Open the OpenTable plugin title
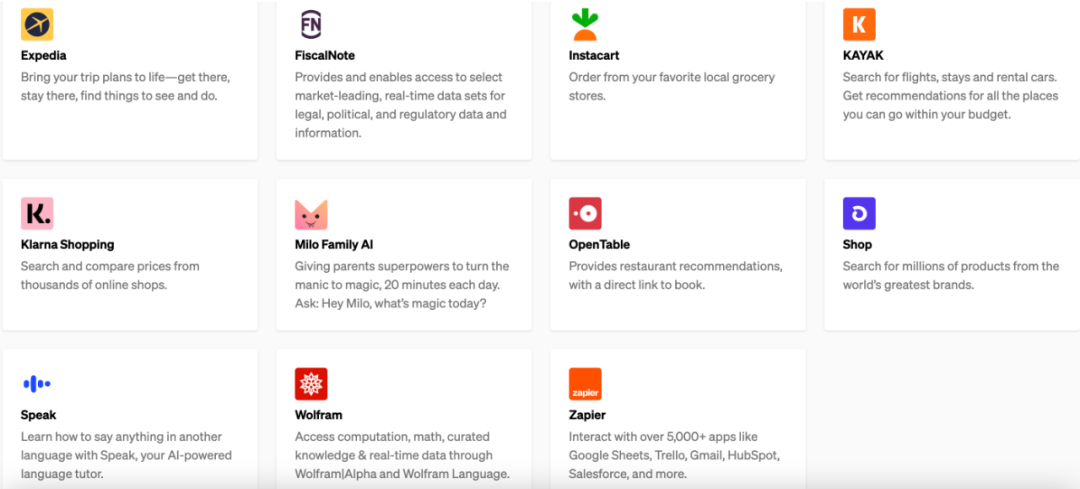Viewport: 1080px width, 489px height. click(x=599, y=244)
